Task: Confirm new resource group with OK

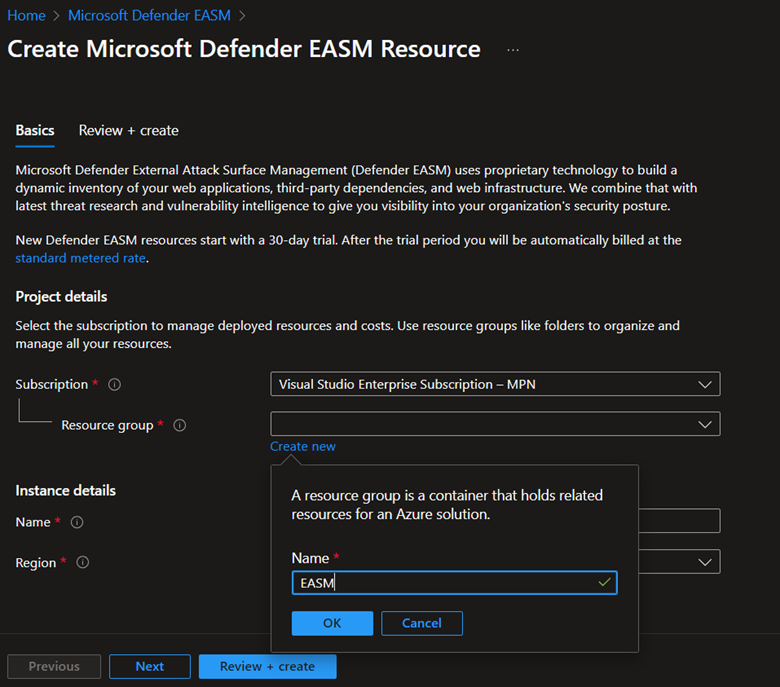Action: click(332, 623)
